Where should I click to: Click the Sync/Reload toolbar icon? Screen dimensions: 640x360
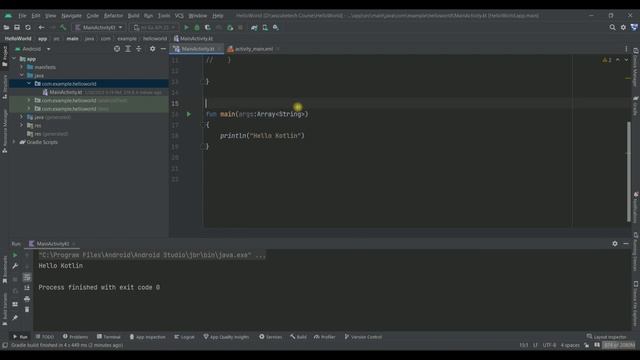28,27
